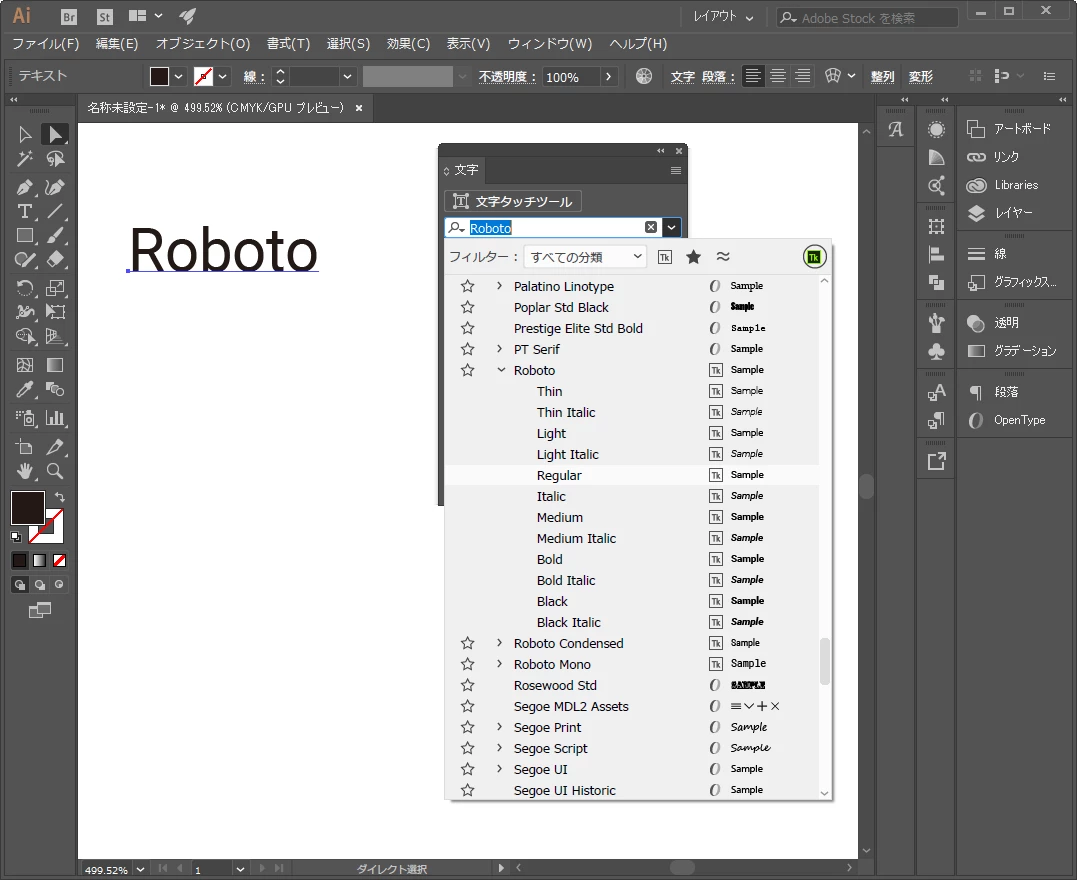Favorite the Poplar Std Black star

pyautogui.click(x=468, y=307)
